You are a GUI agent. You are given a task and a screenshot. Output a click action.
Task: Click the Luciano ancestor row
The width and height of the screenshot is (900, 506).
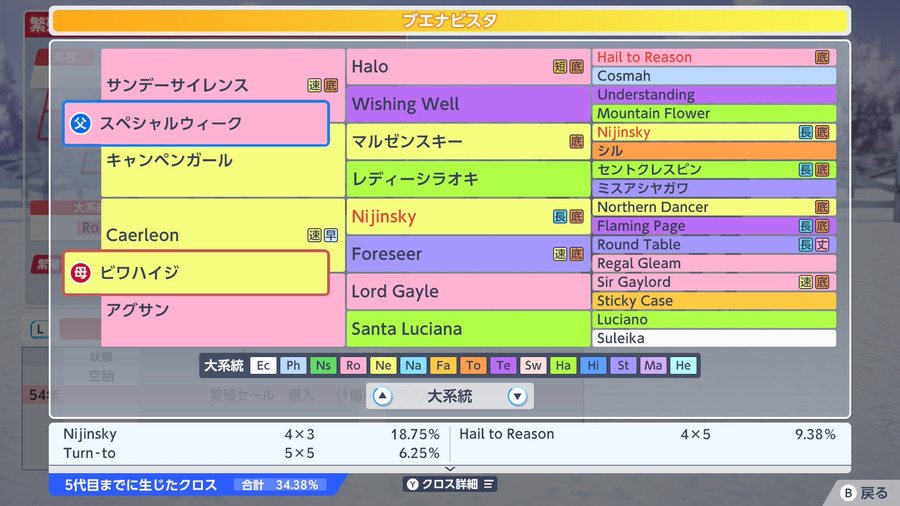click(x=714, y=320)
